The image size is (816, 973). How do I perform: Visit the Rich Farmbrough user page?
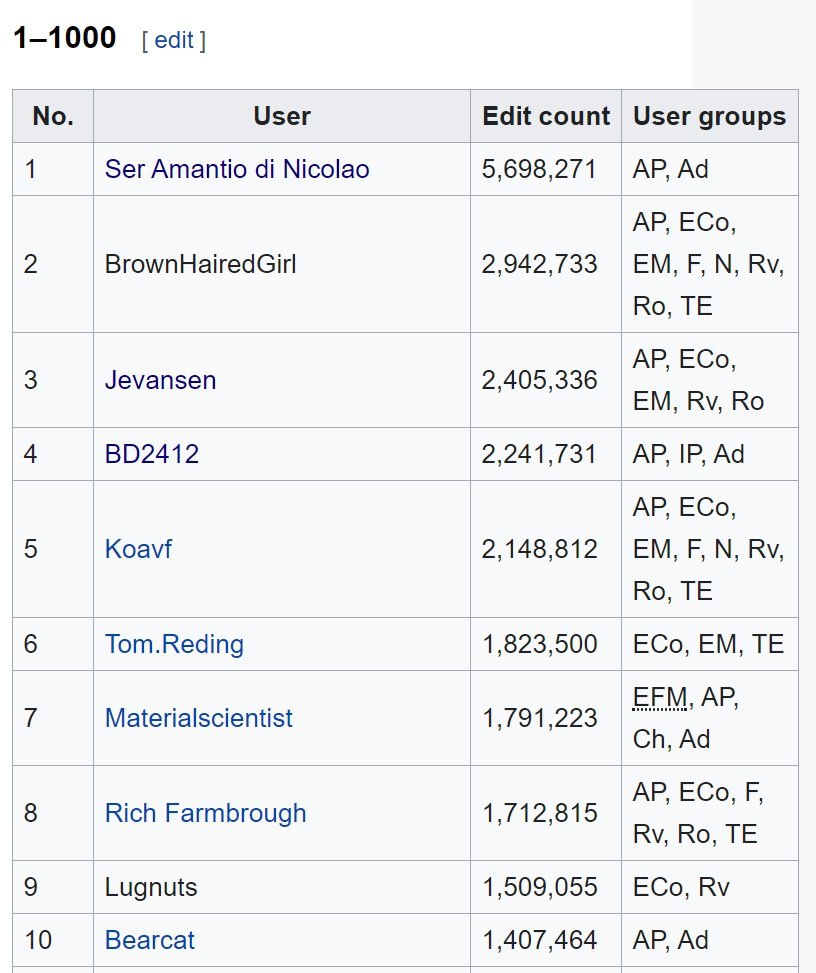click(205, 813)
